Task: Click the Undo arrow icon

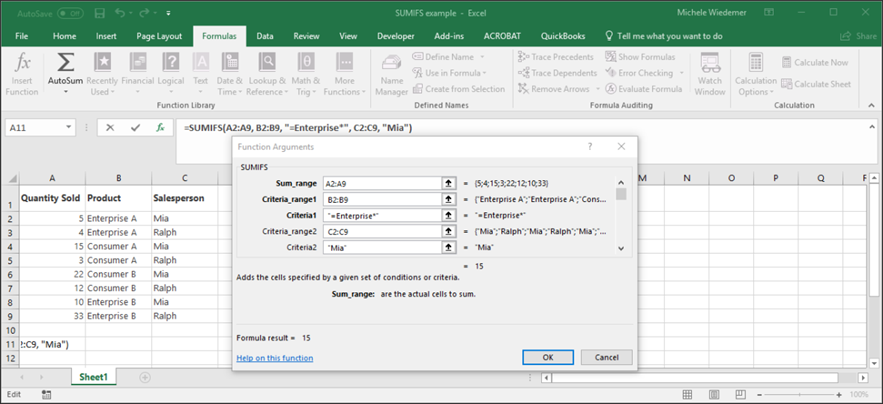Action: click(119, 12)
